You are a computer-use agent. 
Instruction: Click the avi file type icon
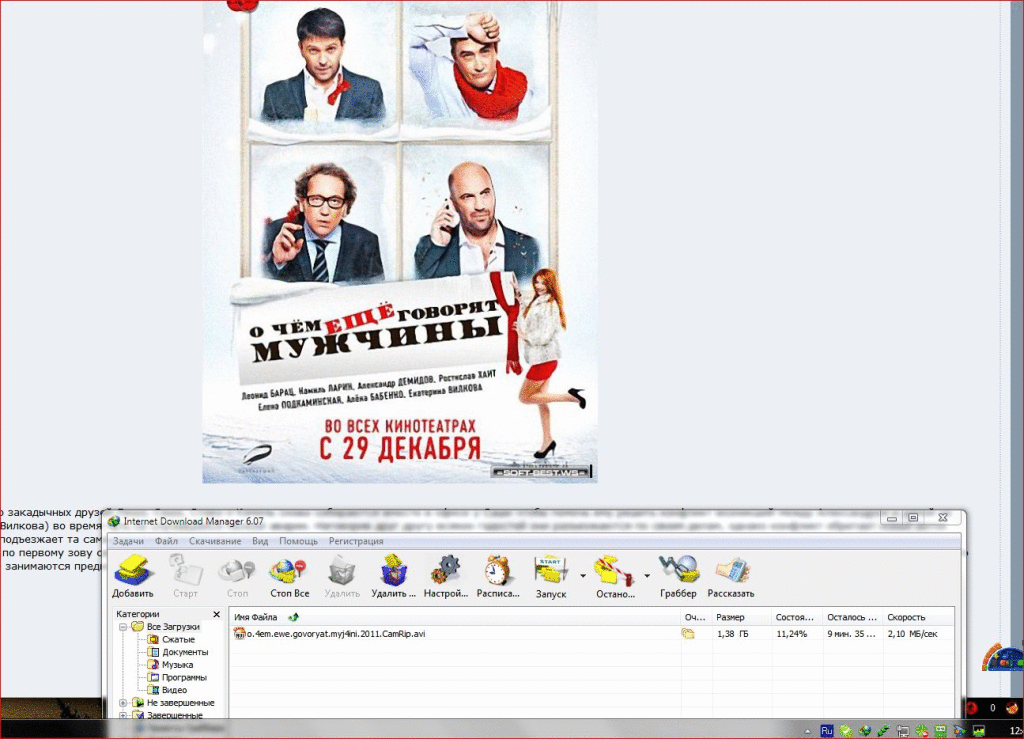(240, 633)
